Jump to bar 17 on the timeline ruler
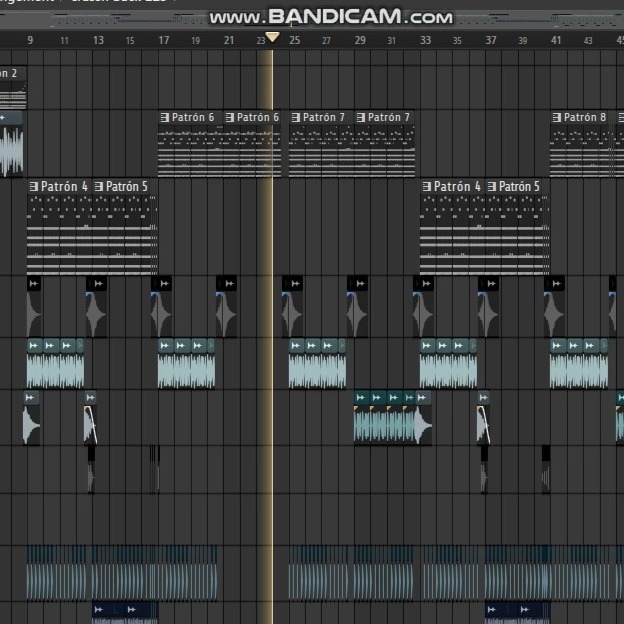 (x=164, y=40)
